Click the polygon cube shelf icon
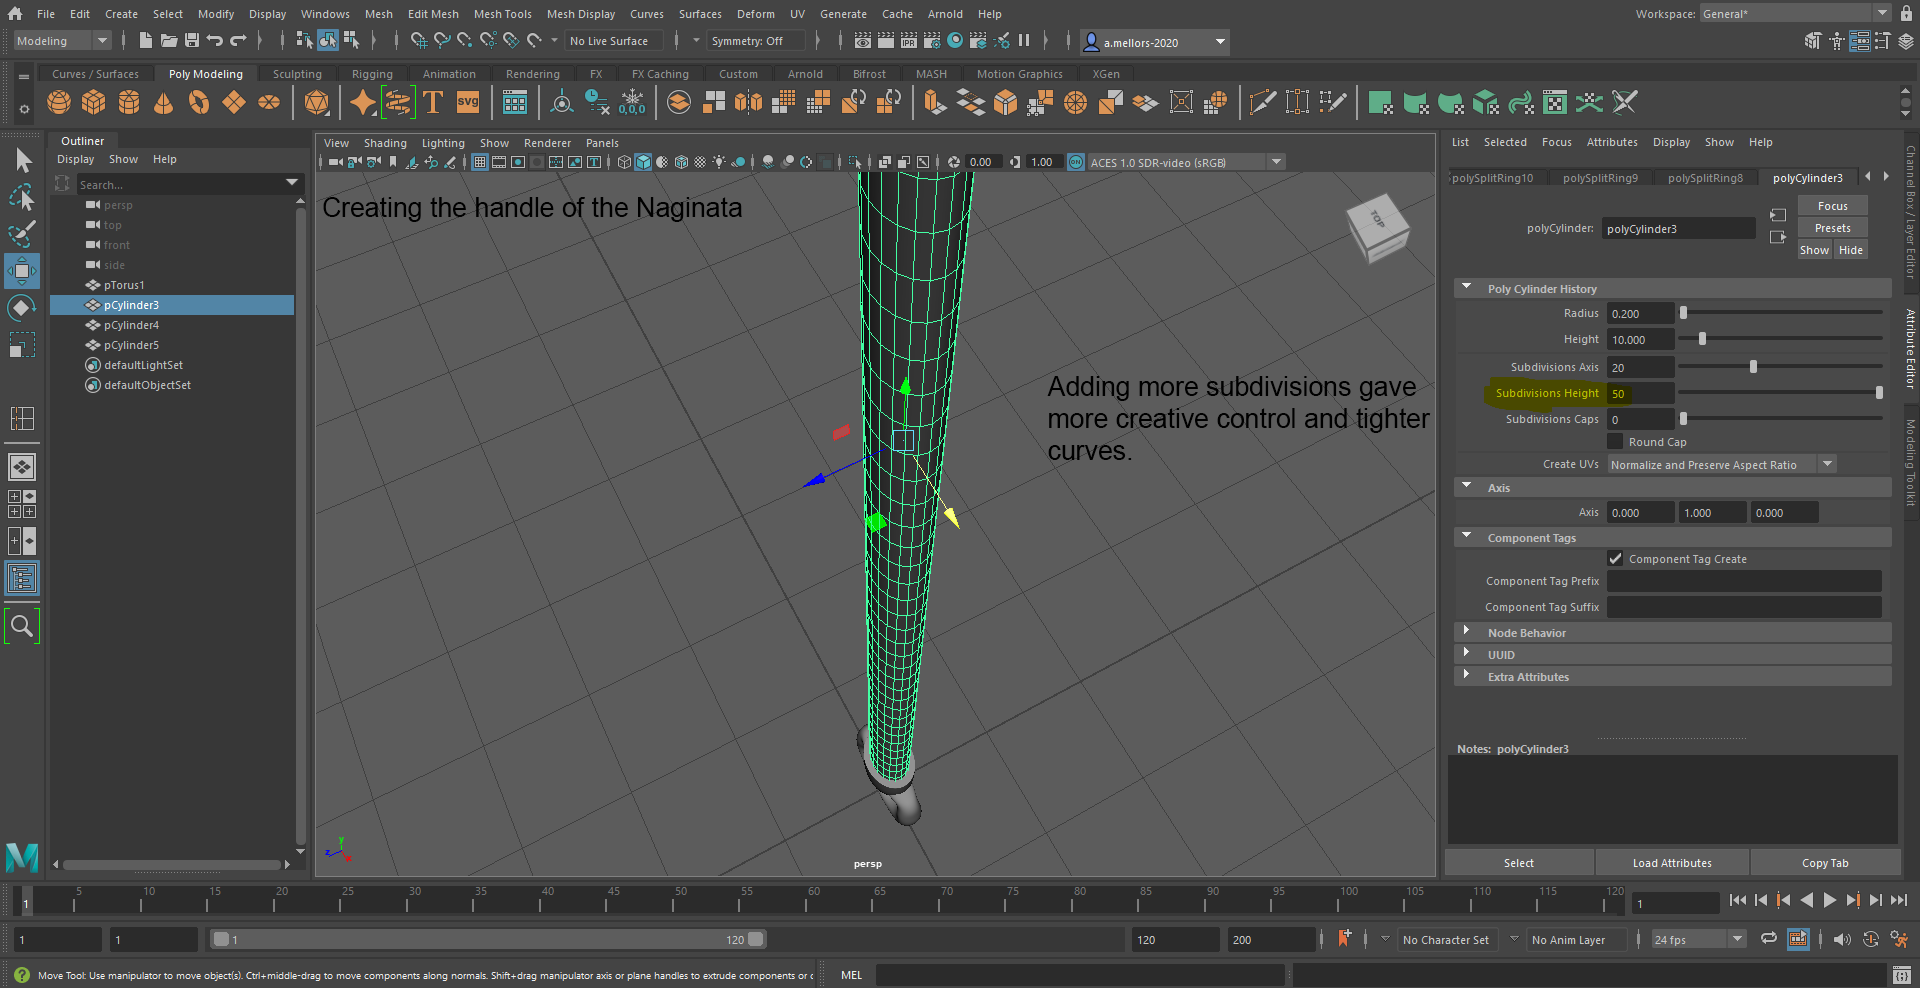The height and width of the screenshot is (988, 1920). [94, 103]
